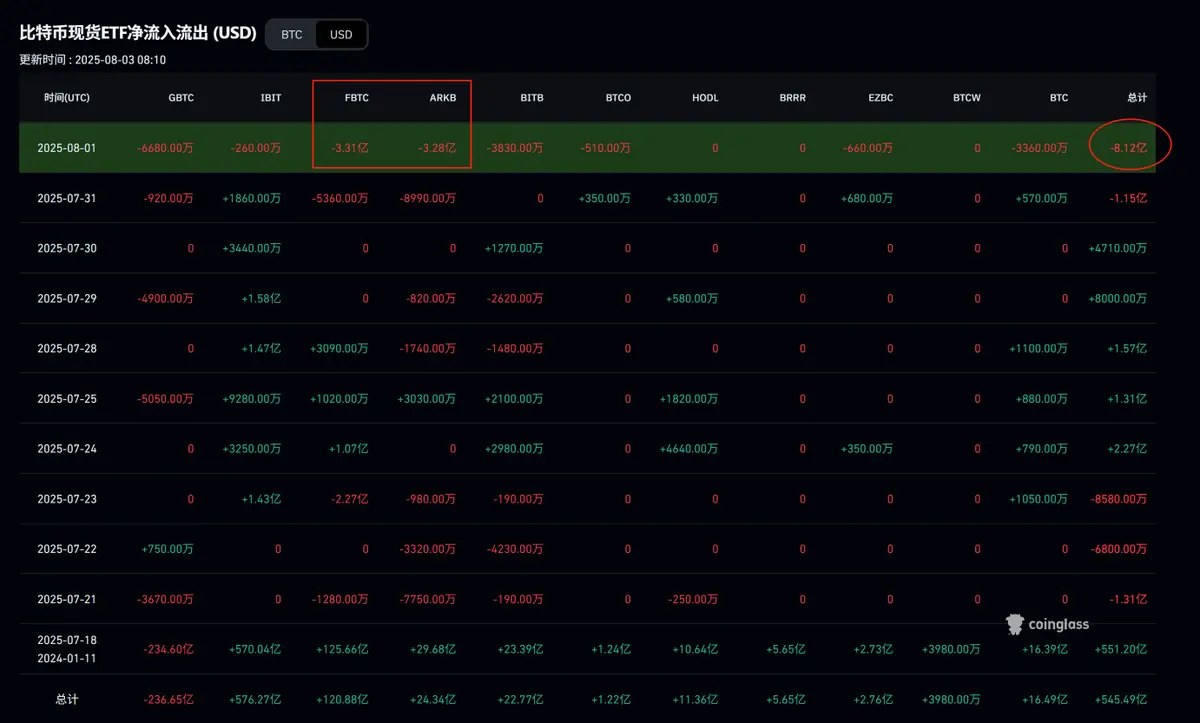Click the -236.65亿 GBTC grand total

point(169,699)
